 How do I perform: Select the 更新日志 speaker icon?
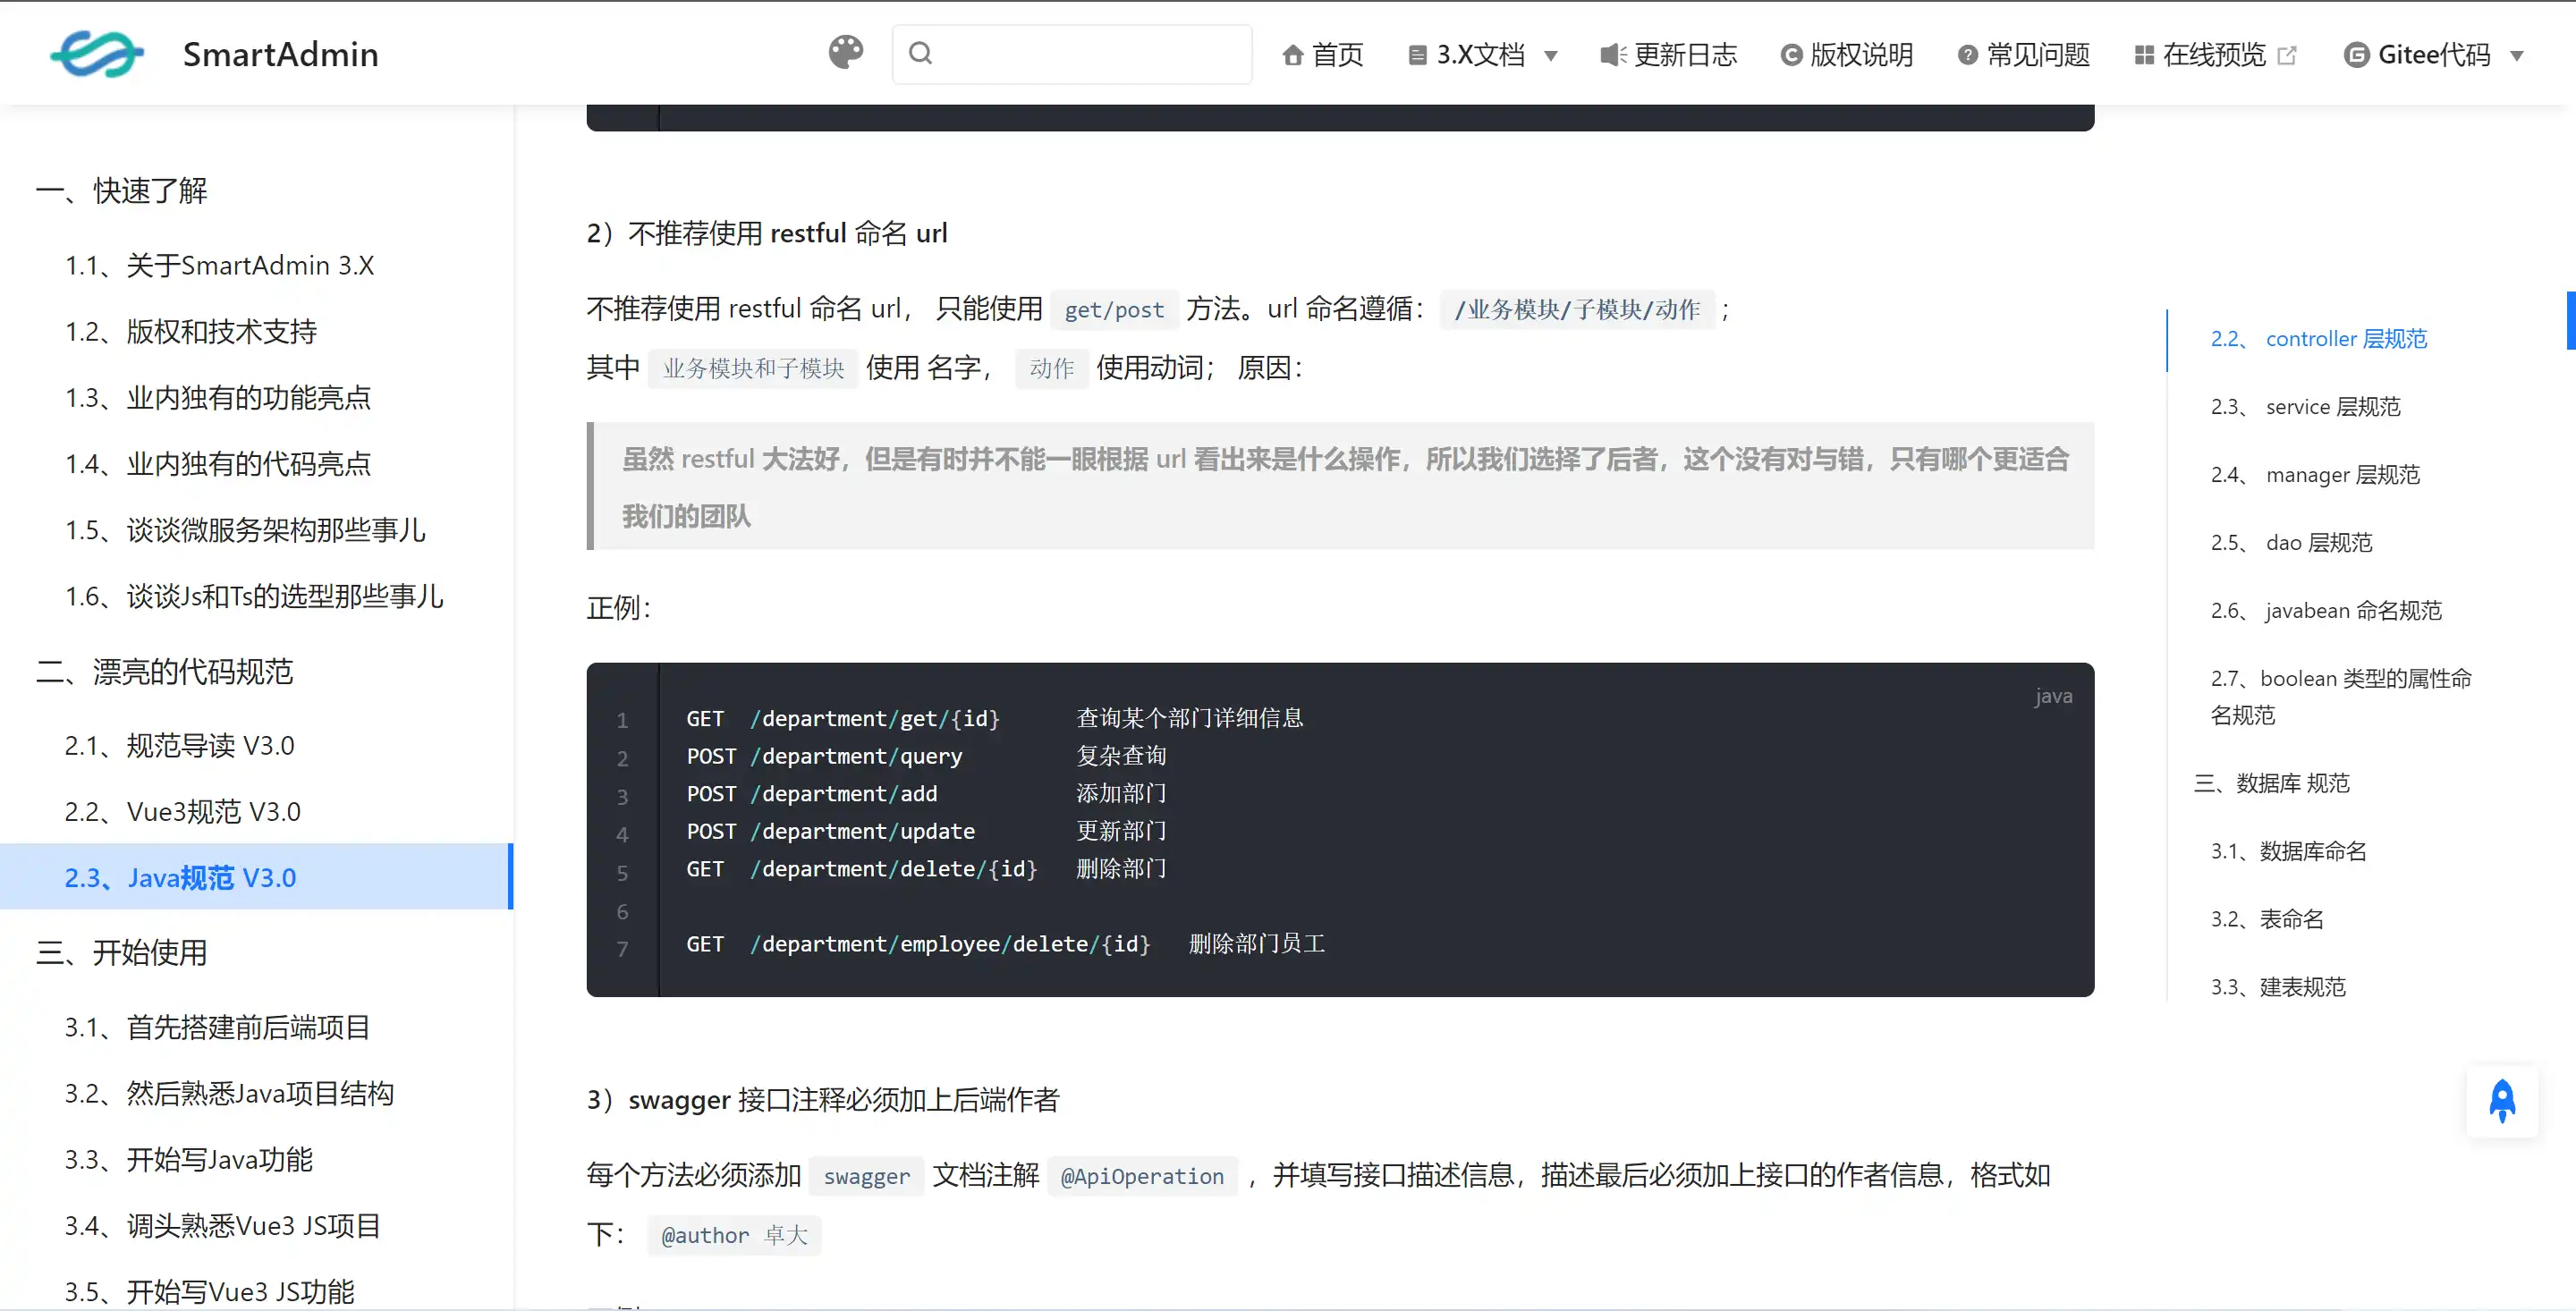click(x=1612, y=55)
